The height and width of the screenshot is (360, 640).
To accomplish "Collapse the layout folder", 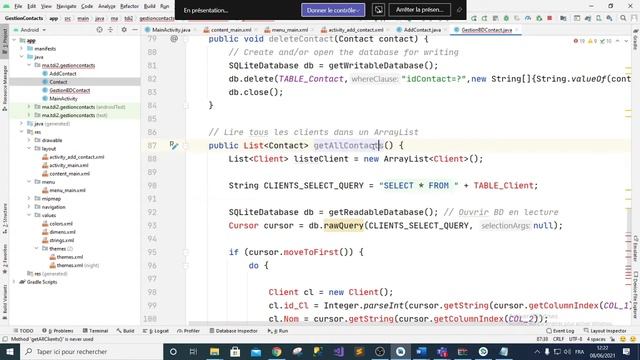I will pos(29,149).
